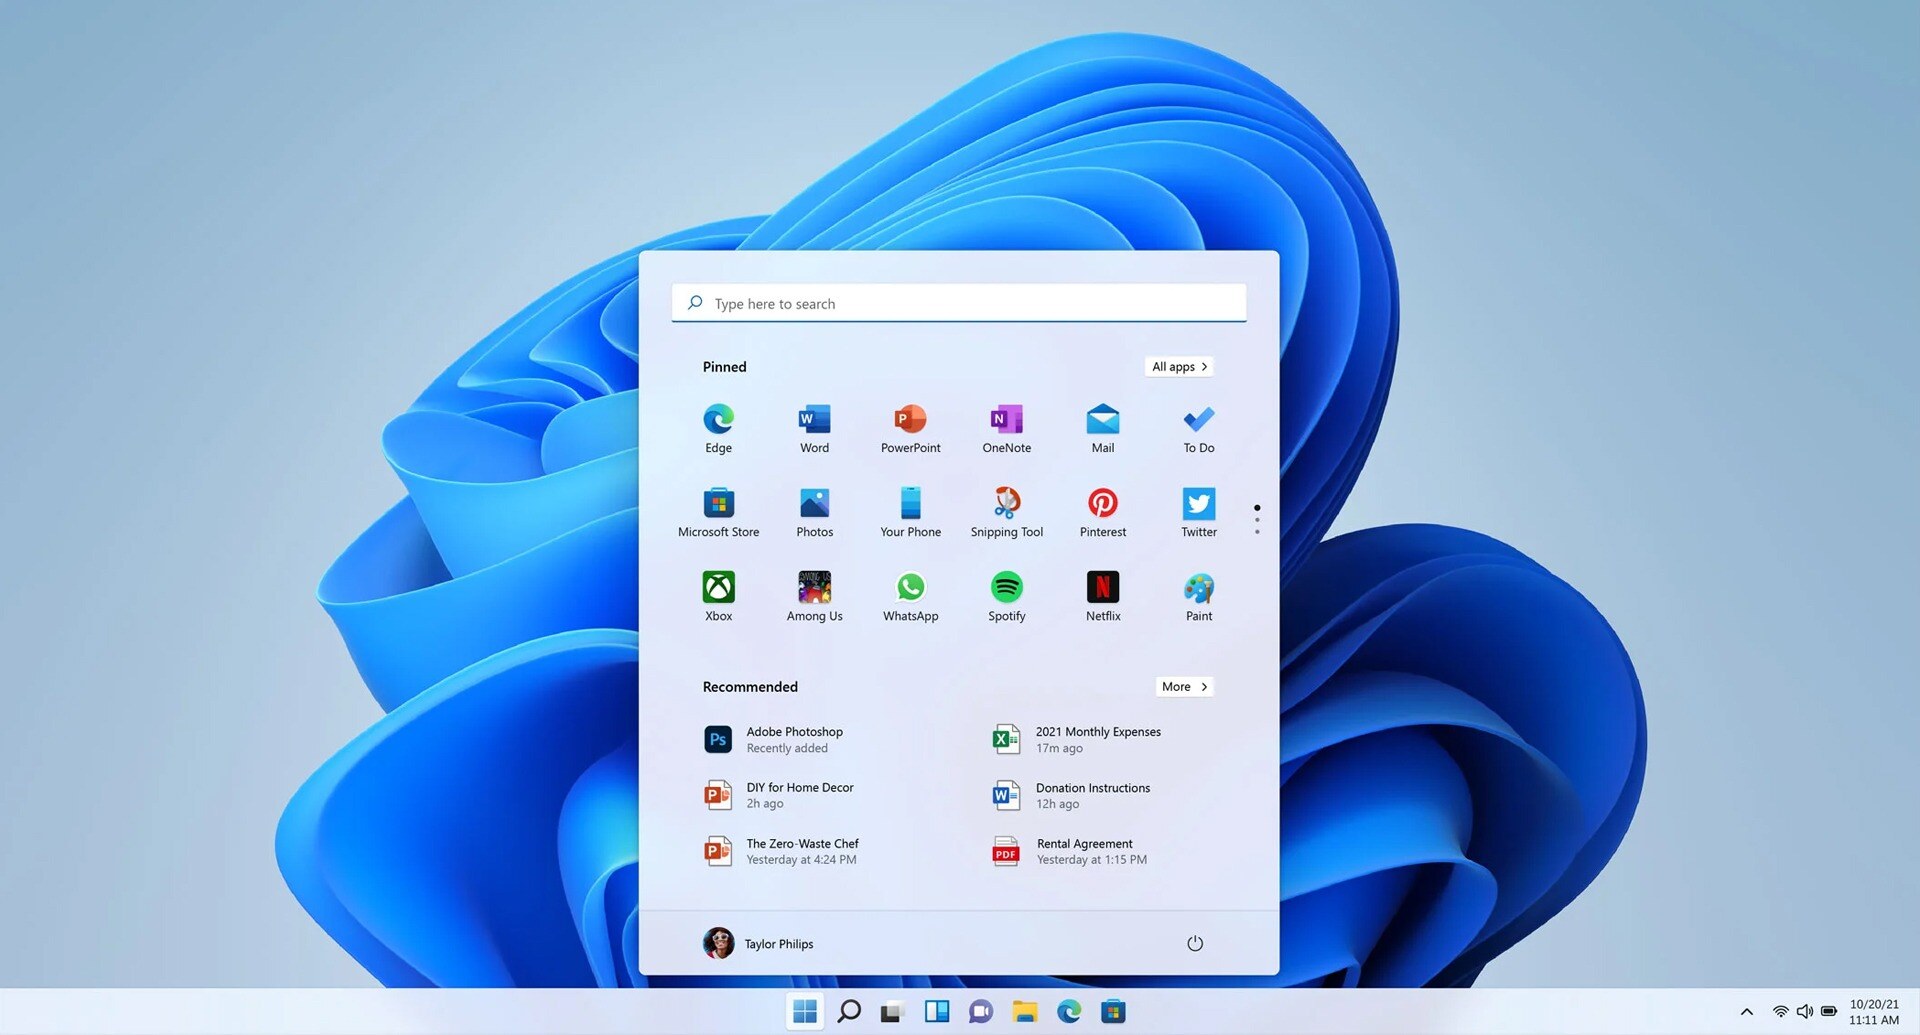Launch Edge from the pinned apps
Screen dimensions: 1920x1035
(718, 428)
